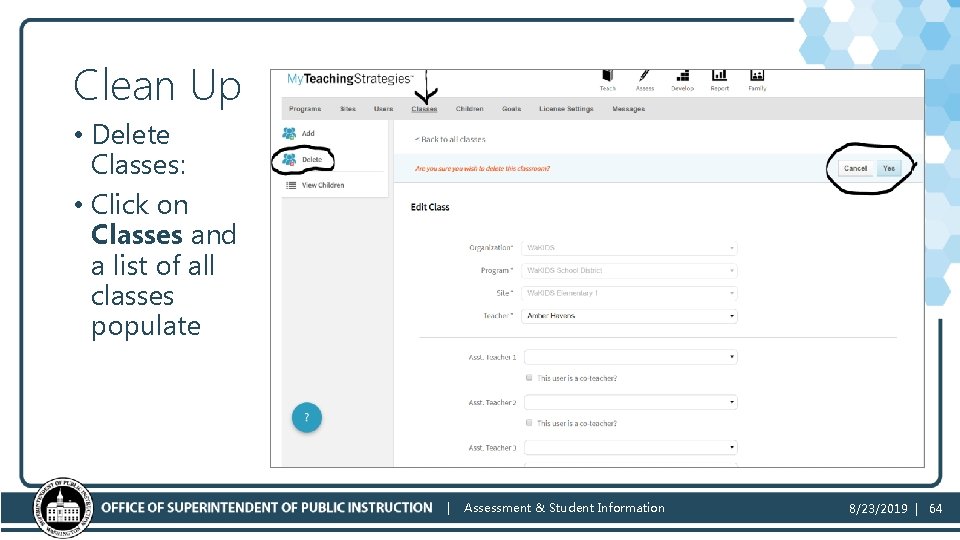The height and width of the screenshot is (540, 960).
Task: Check co-teacher box under Asst. Teacher 1
Action: [529, 378]
